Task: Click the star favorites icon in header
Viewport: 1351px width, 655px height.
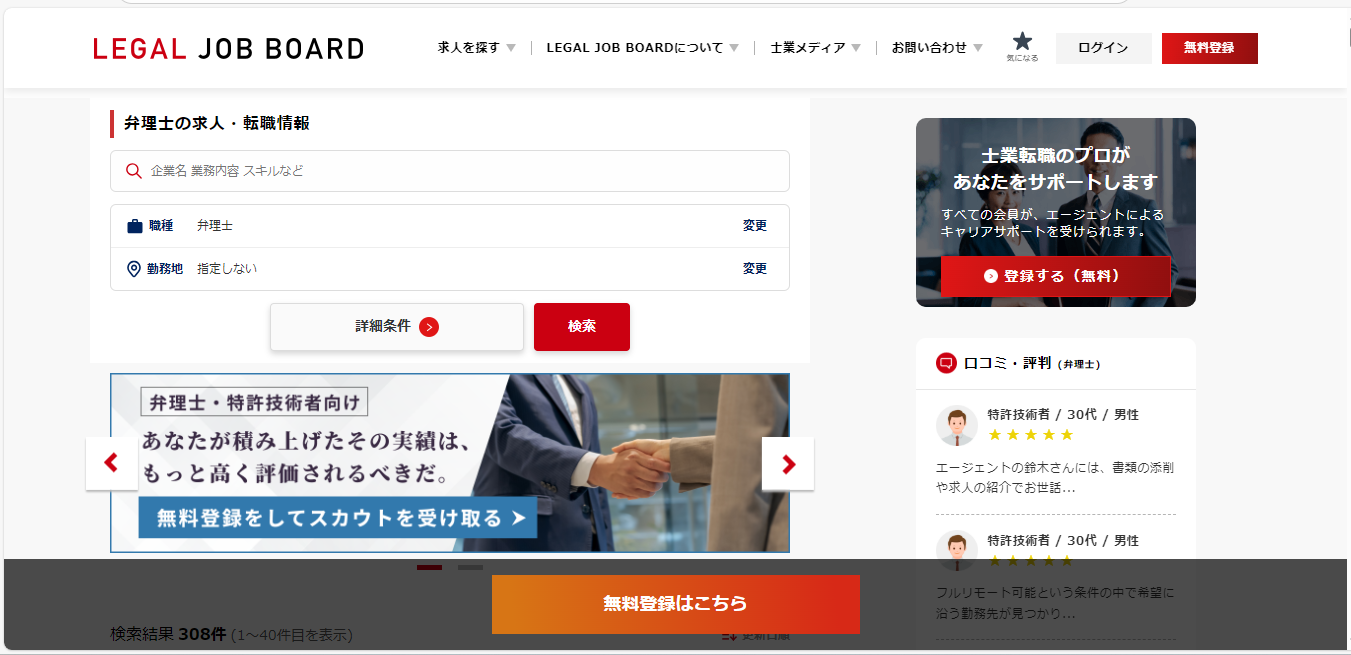Action: (x=1021, y=42)
